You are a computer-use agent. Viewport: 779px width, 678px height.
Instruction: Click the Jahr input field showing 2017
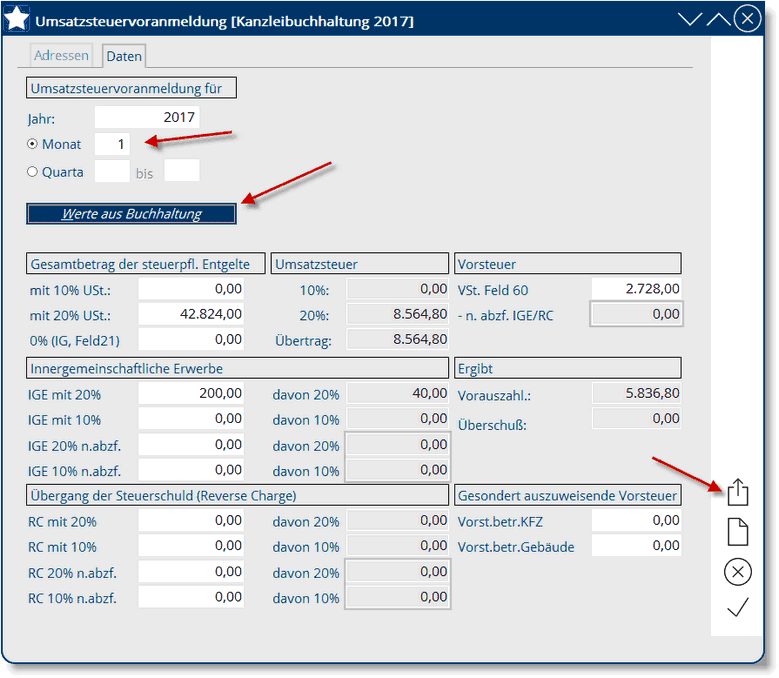[x=147, y=117]
